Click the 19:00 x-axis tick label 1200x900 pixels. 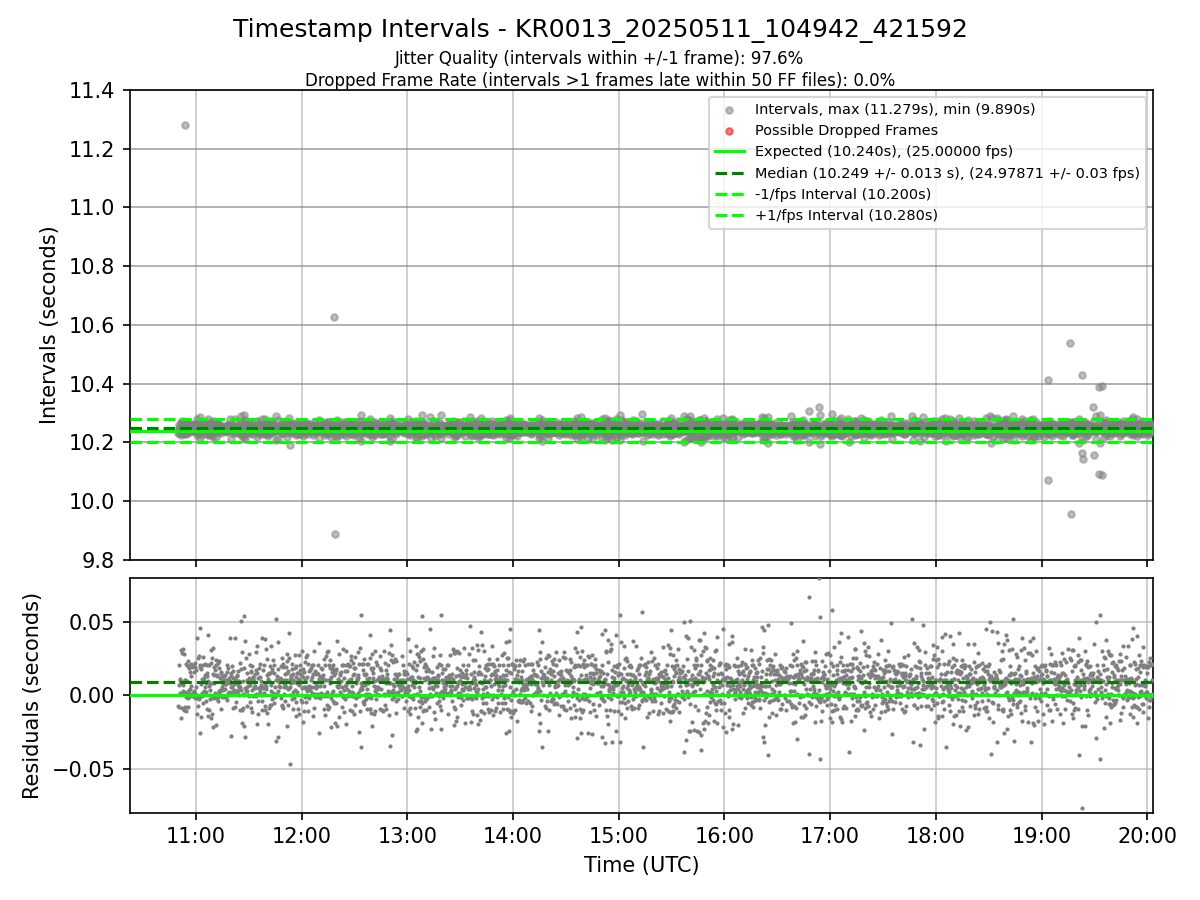1042,835
